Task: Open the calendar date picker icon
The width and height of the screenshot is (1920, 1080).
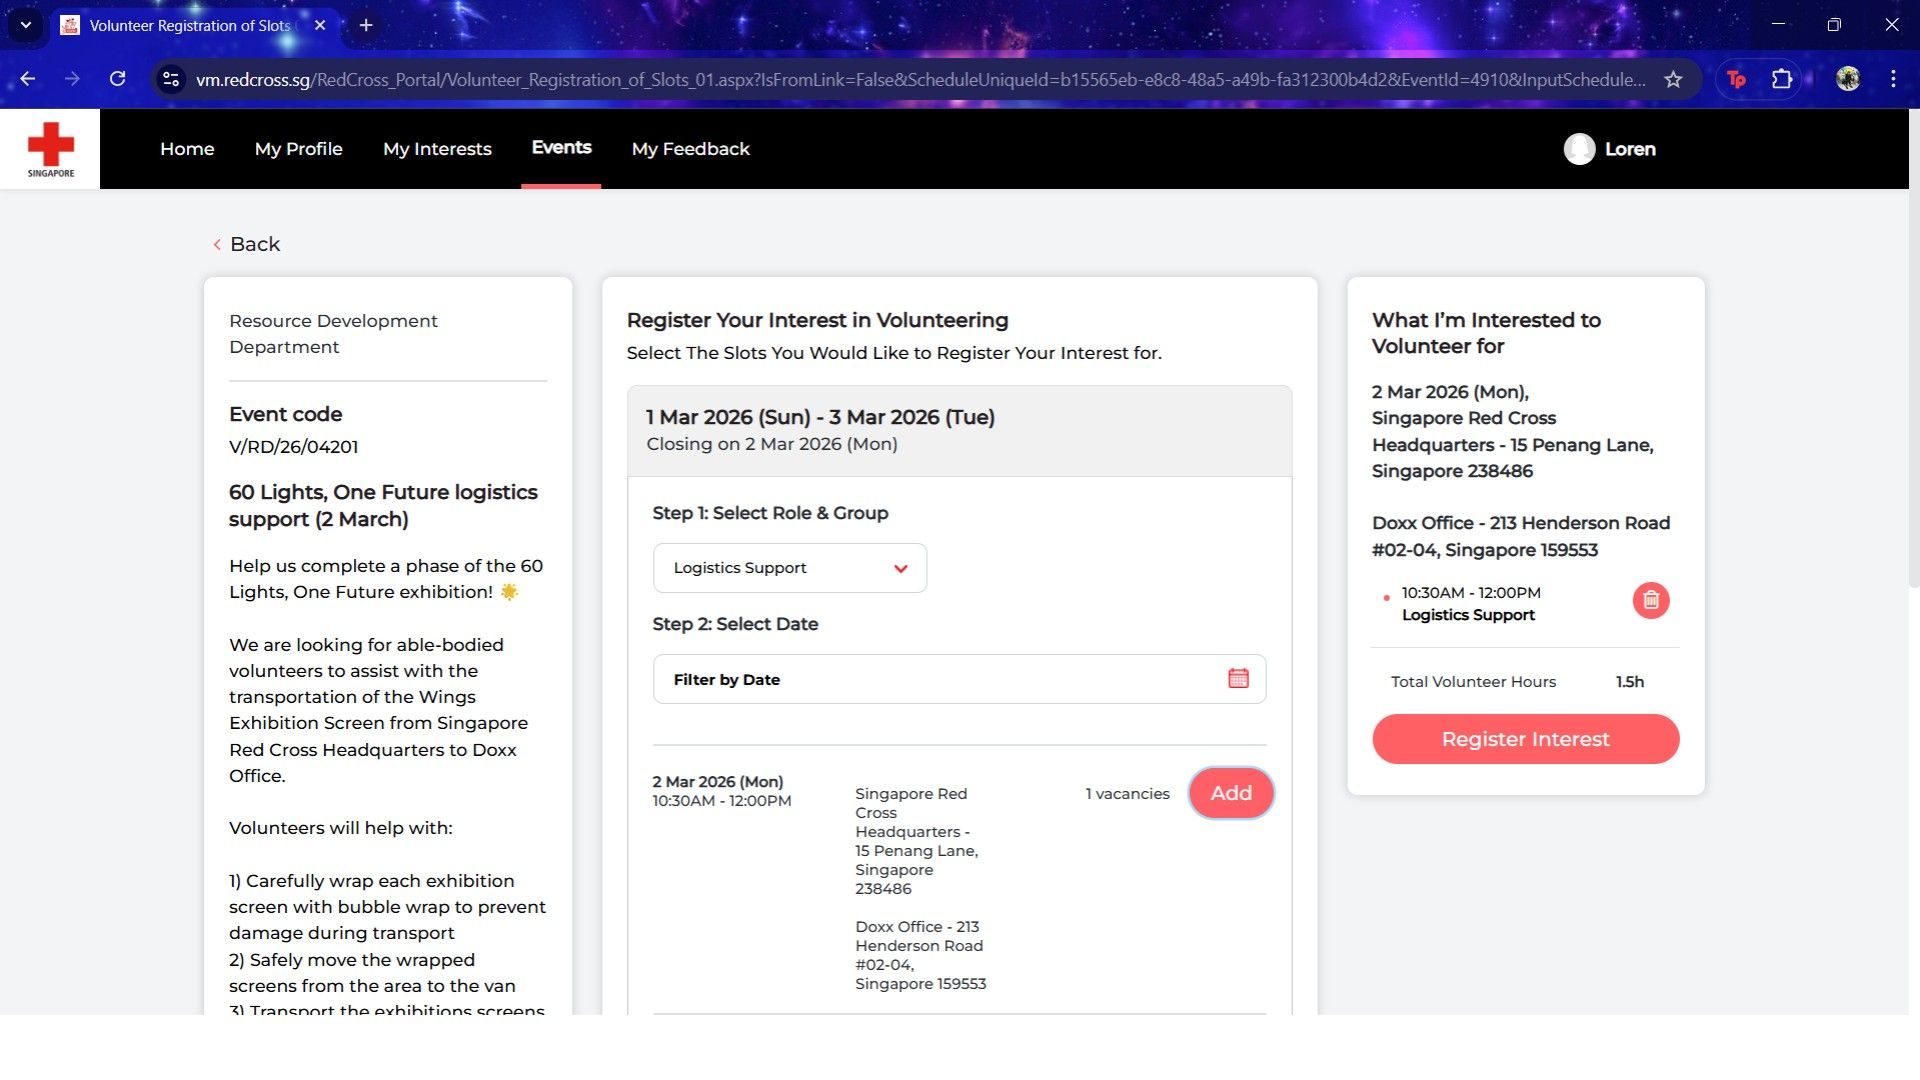Action: [x=1238, y=679]
